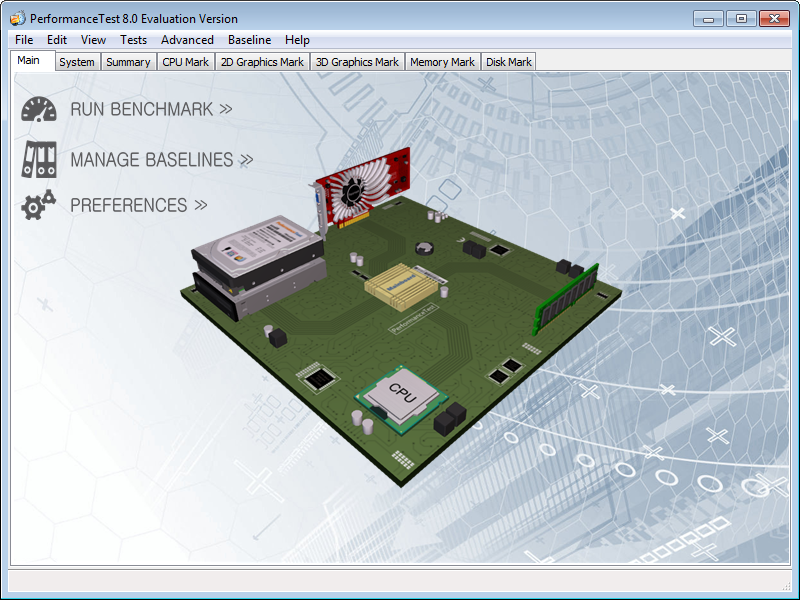This screenshot has width=800, height=600.
Task: Click the PerformanceTest app icon in title bar
Action: click(17, 19)
